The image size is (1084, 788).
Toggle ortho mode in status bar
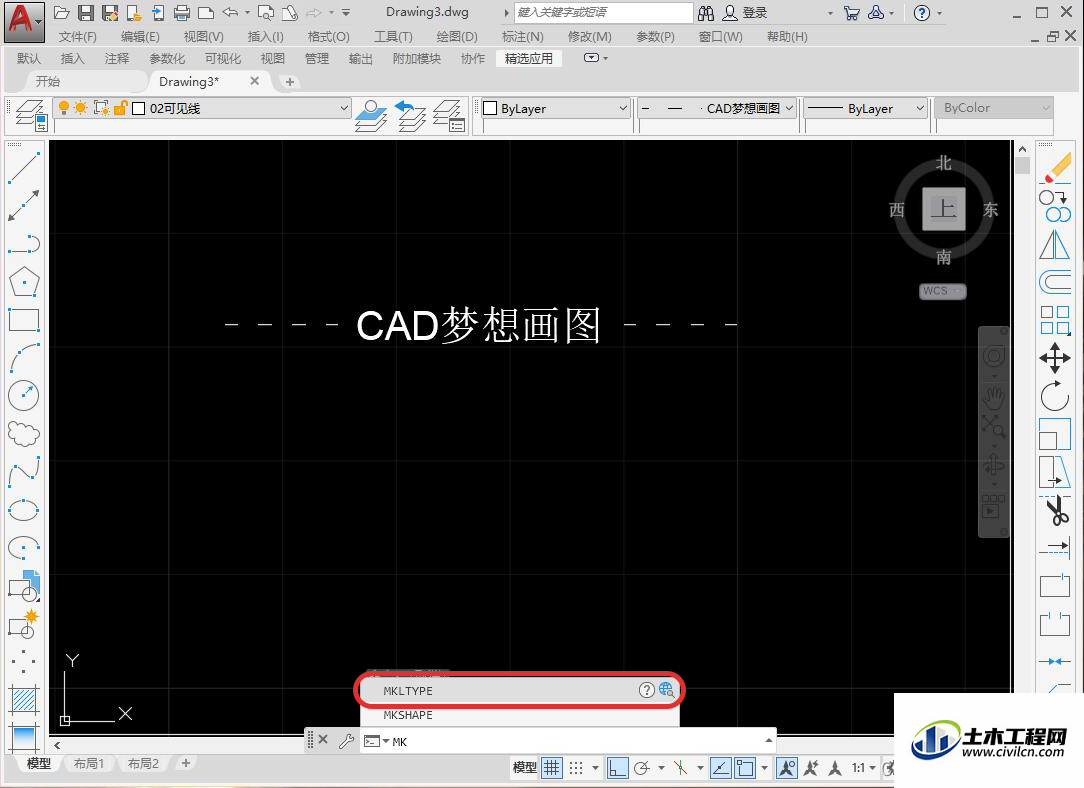(617, 767)
